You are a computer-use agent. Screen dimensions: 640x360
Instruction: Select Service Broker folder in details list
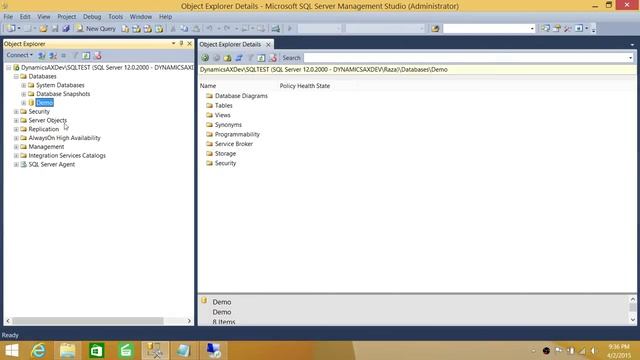click(x=233, y=144)
